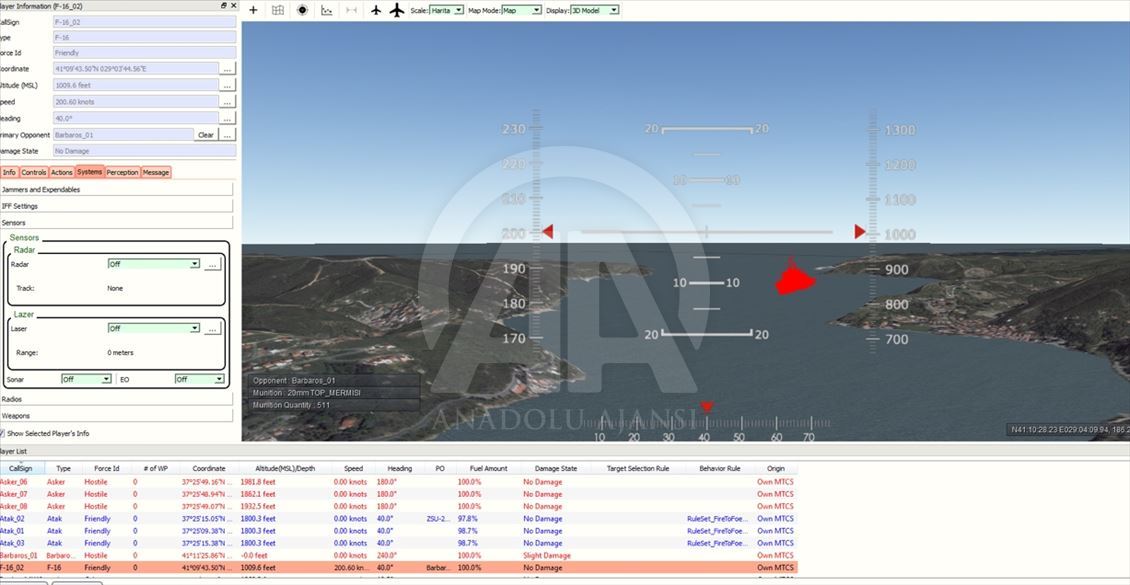Undock the Player Information panel
The width and height of the screenshot is (1130, 585).
tap(223, 5)
